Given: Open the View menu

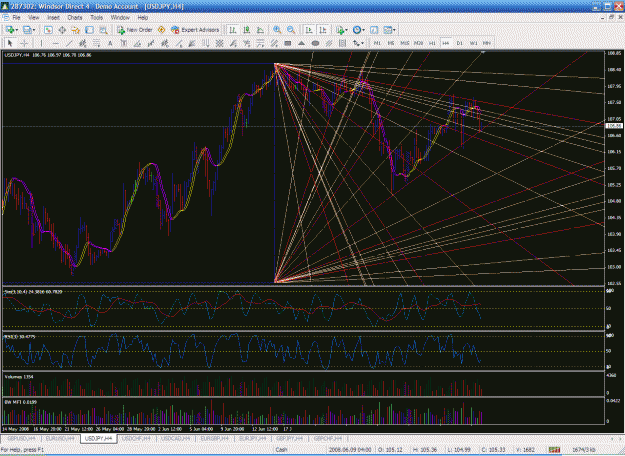Looking at the screenshot, I should (x=34, y=18).
